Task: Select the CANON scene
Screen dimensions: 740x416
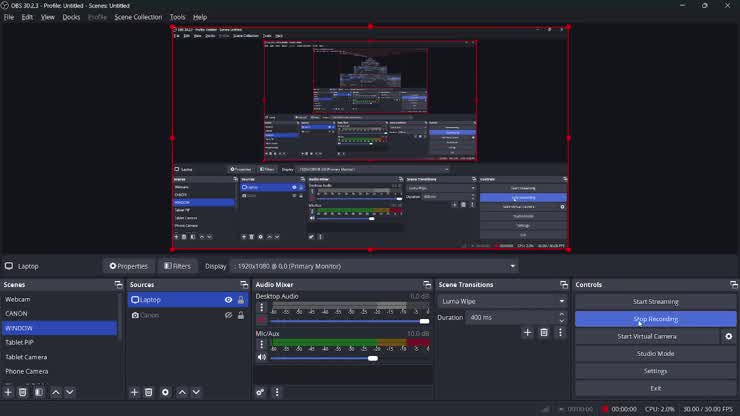Action: [59, 314]
